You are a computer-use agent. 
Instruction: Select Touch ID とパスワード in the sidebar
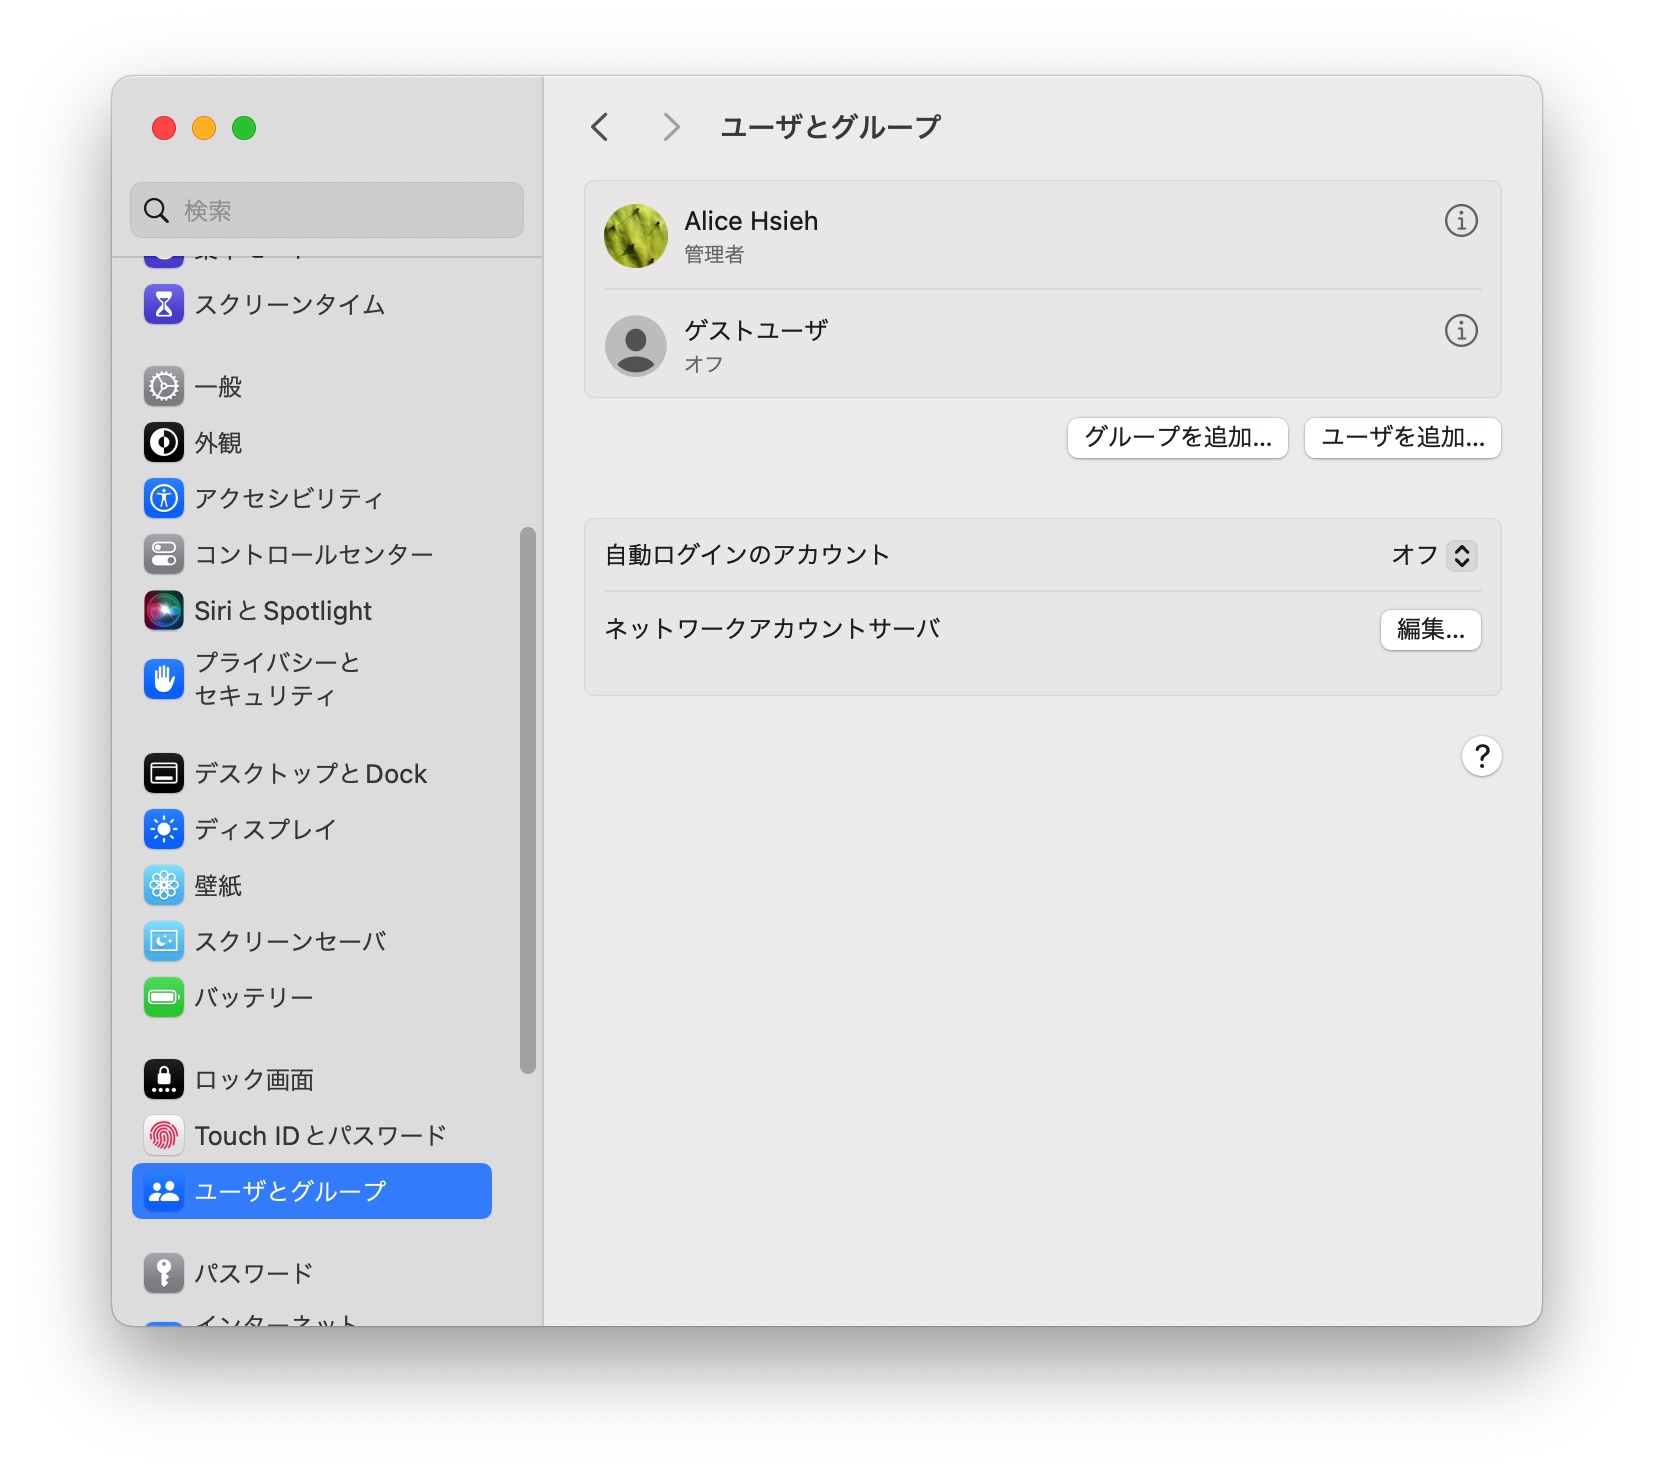(312, 1135)
